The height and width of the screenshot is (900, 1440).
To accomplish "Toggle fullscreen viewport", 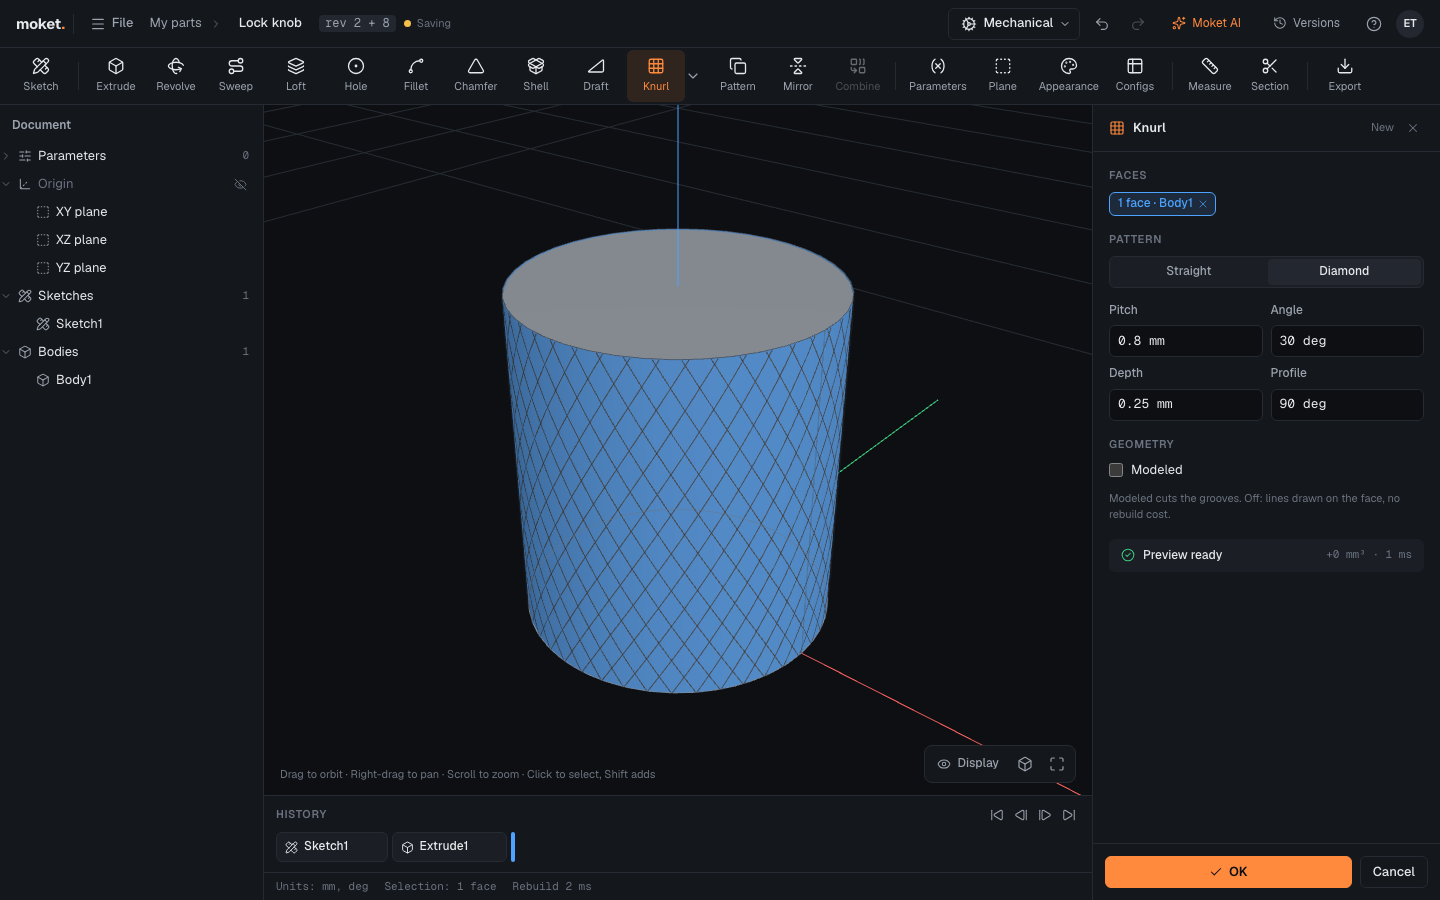I will (1057, 764).
